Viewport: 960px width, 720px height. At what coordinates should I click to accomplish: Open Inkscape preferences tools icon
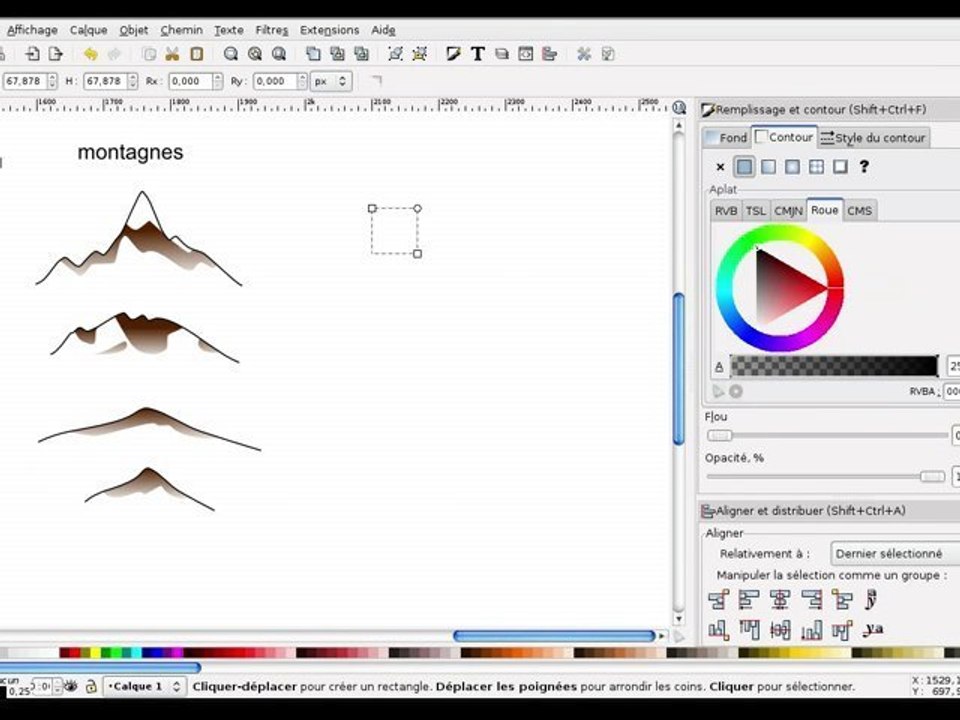click(583, 54)
